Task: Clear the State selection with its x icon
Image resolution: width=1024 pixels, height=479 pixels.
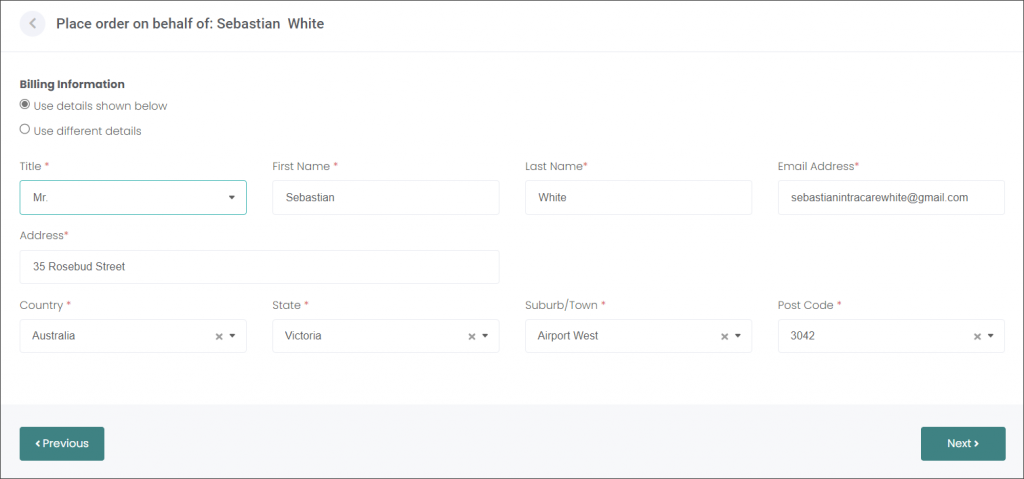Action: [x=472, y=337]
